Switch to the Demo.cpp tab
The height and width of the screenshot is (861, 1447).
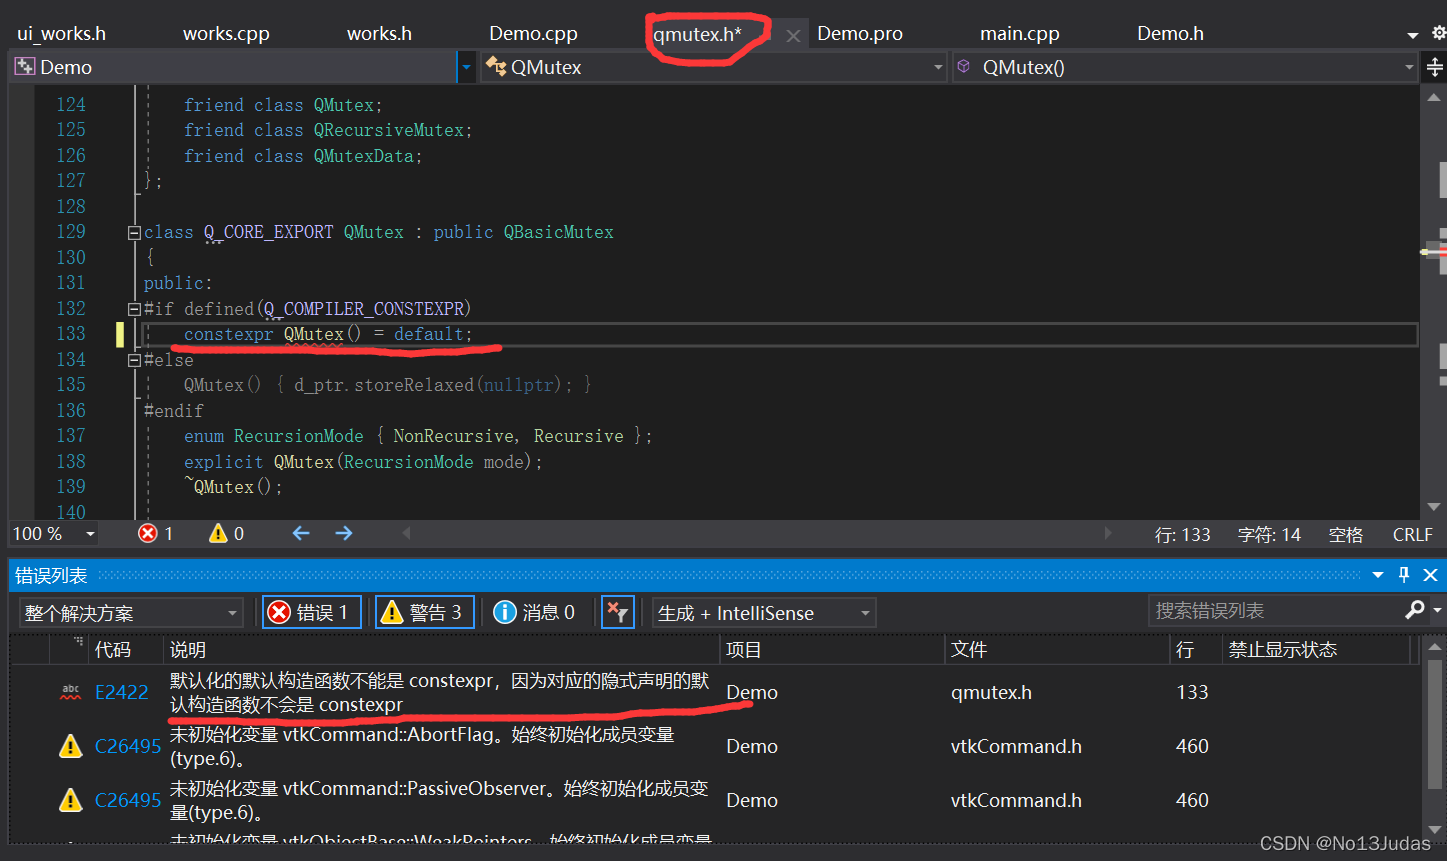pos(533,32)
